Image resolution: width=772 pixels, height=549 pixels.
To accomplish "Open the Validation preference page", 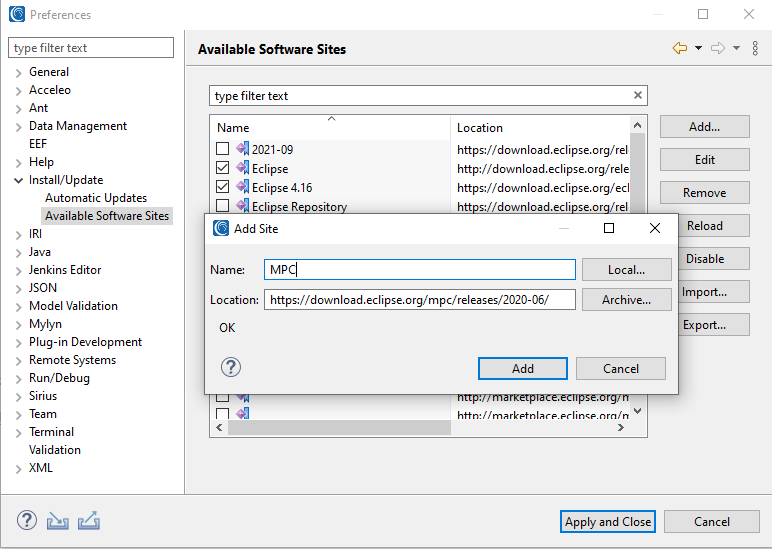I will (55, 450).
